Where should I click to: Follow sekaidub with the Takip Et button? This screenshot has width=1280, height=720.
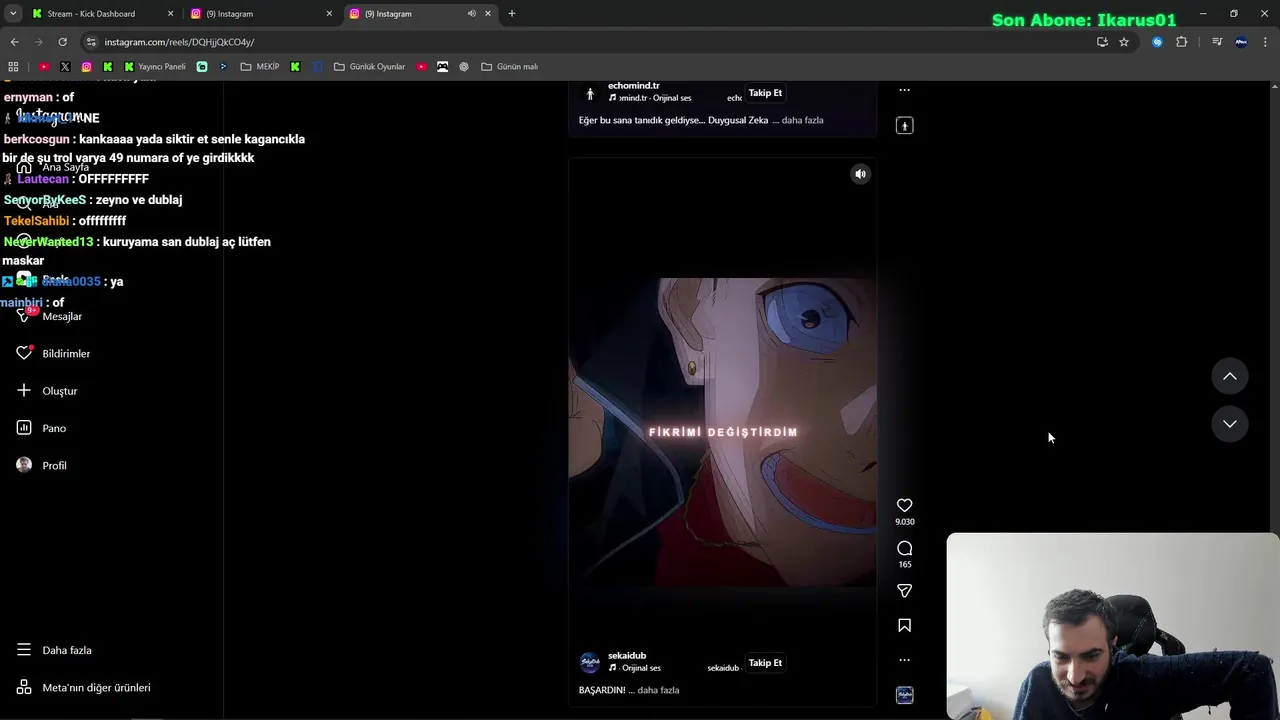[765, 663]
